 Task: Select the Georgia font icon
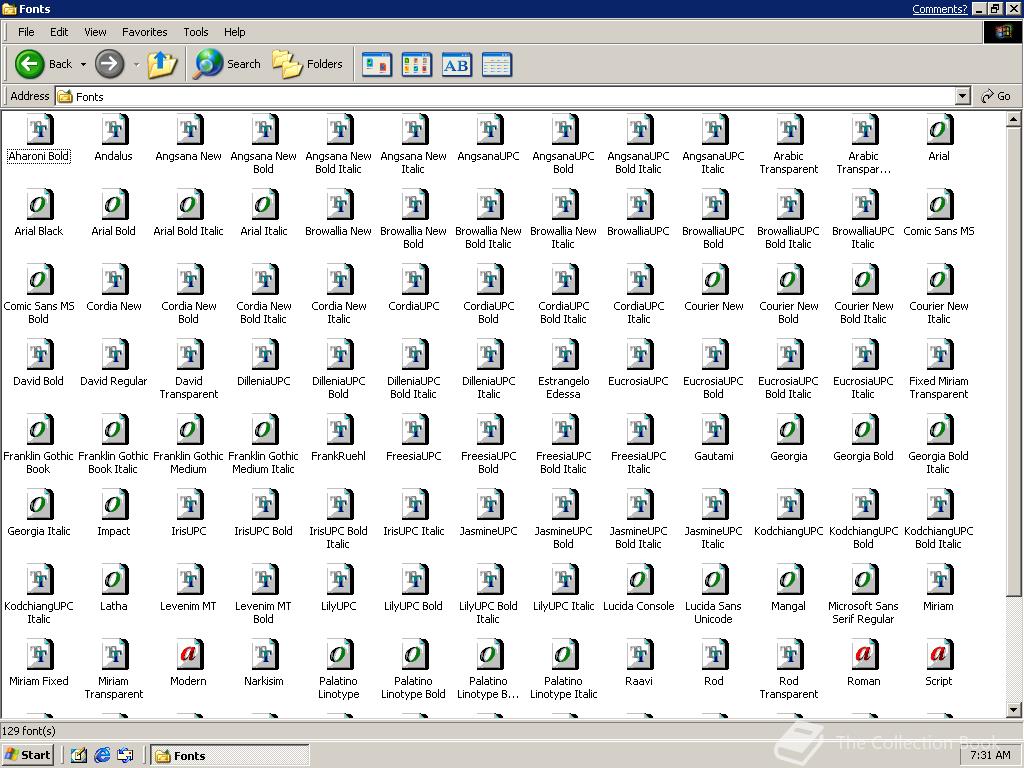789,430
